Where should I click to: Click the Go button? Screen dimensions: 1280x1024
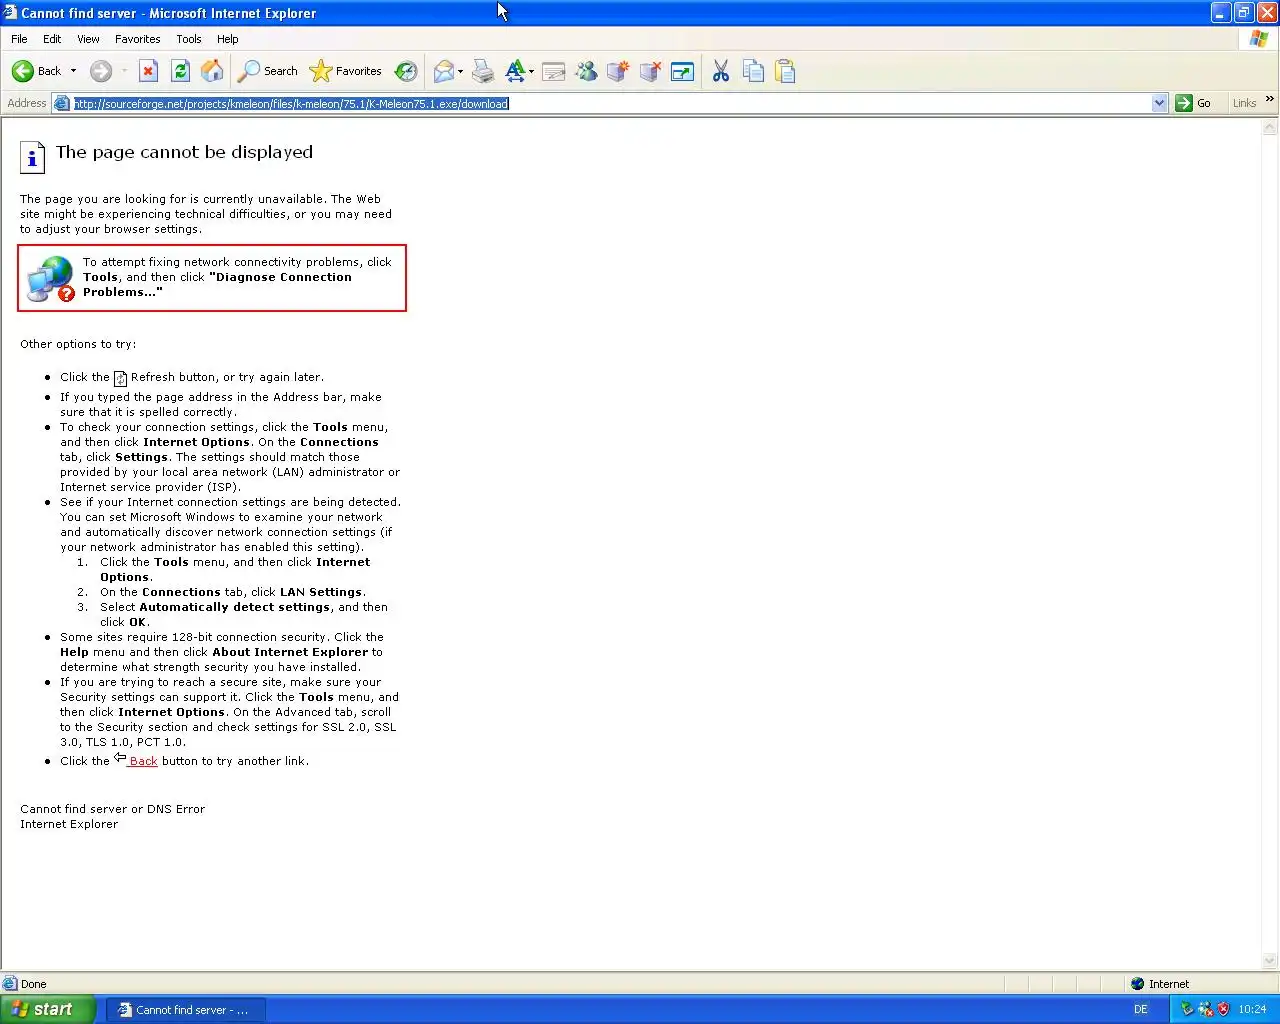pos(1194,103)
